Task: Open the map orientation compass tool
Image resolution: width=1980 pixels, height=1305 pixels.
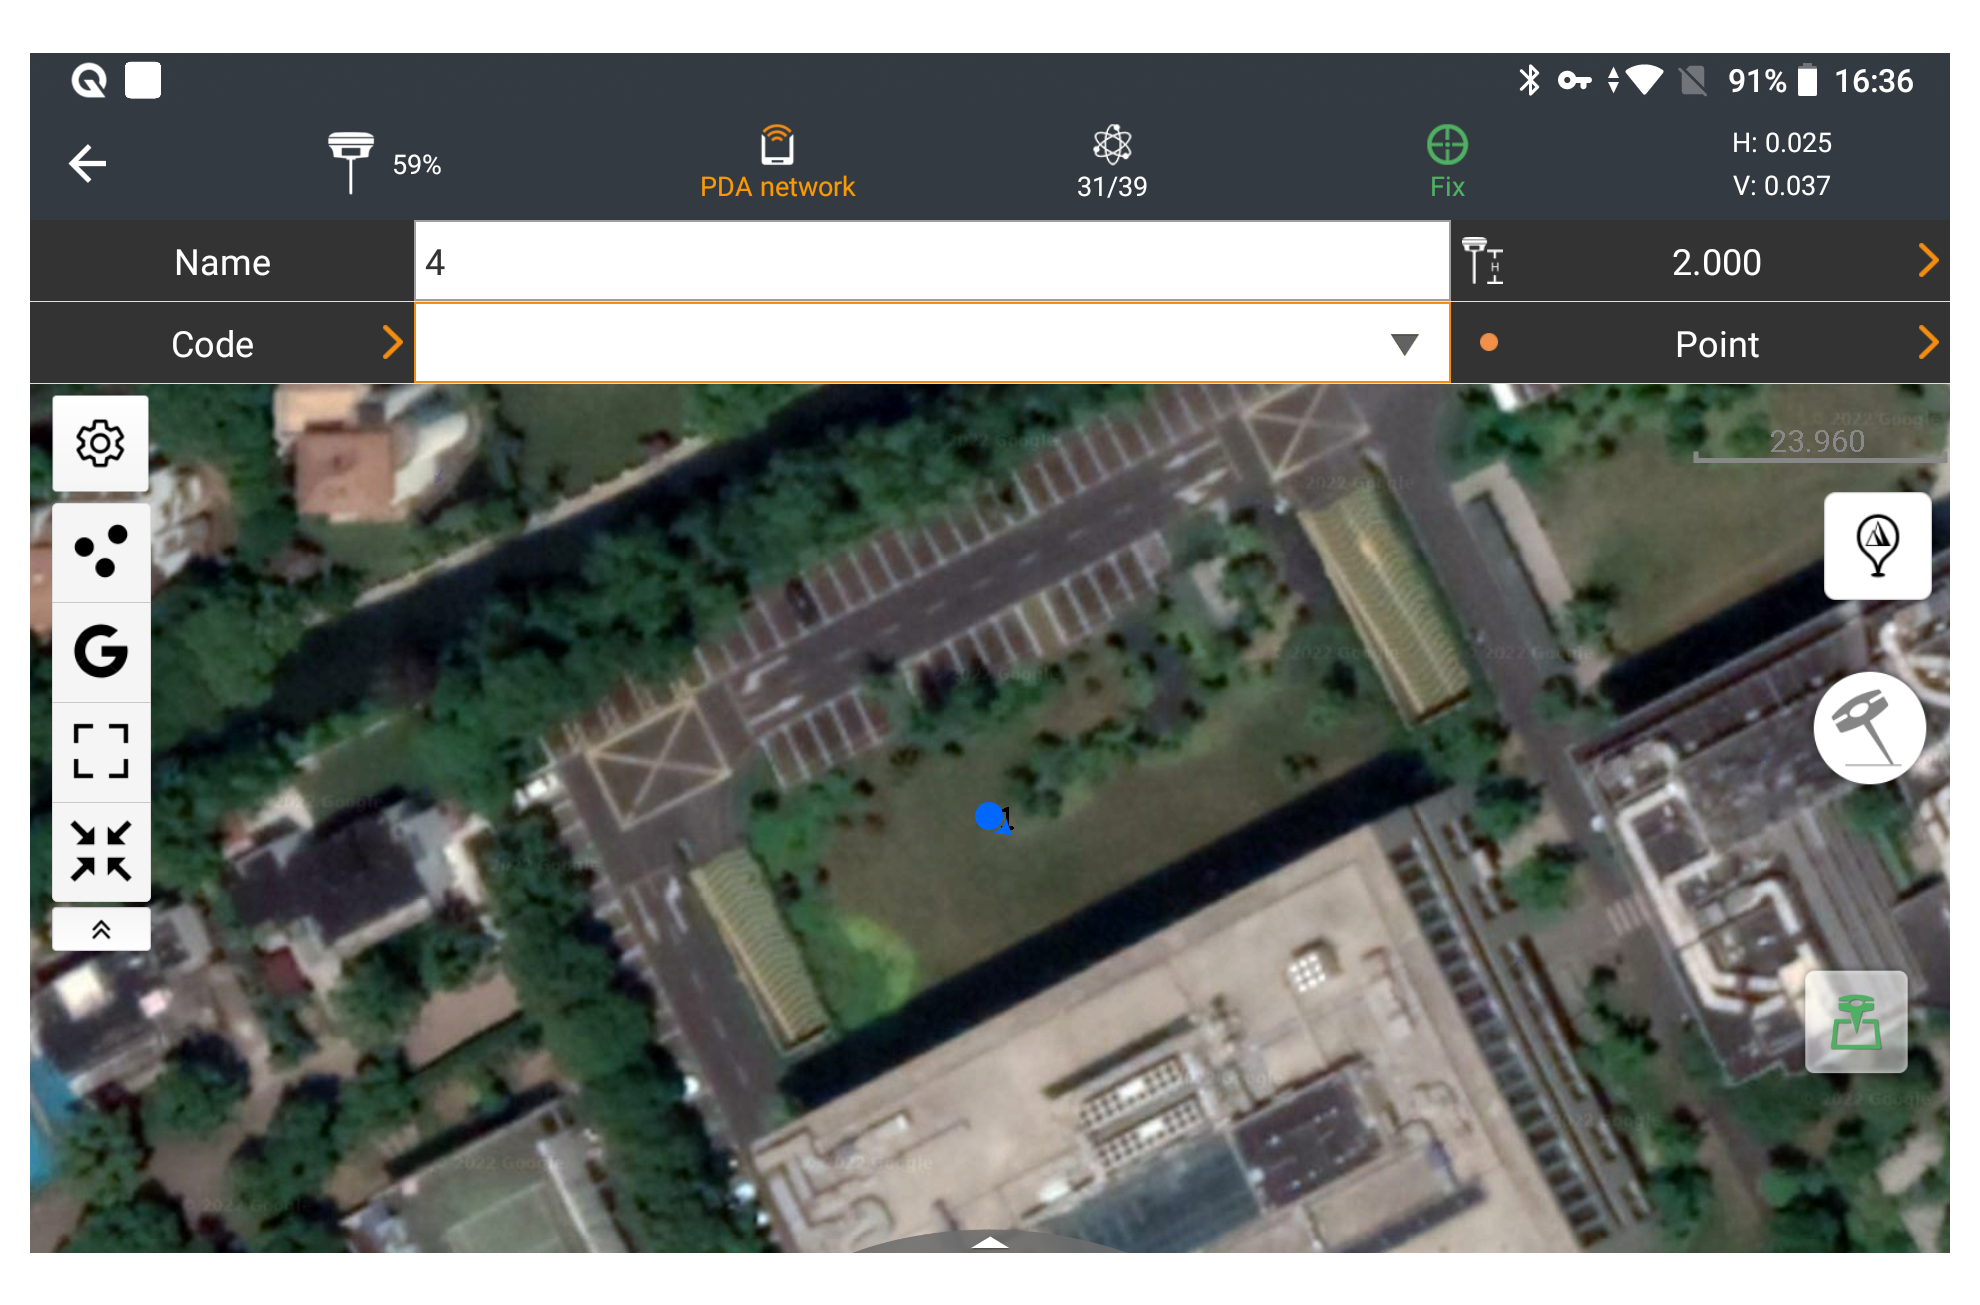Action: [1877, 546]
